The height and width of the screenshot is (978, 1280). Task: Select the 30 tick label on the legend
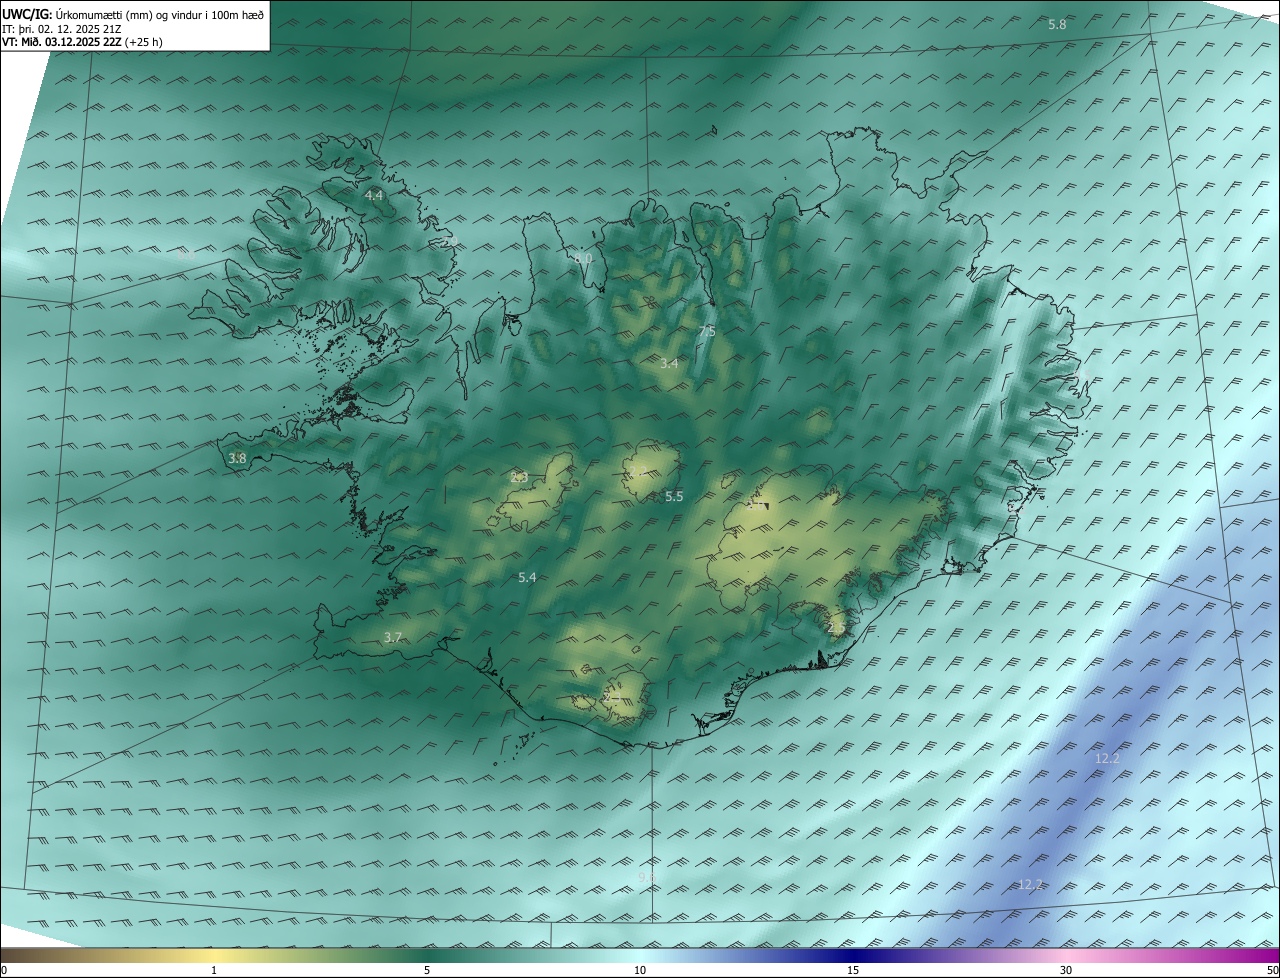coord(1066,970)
